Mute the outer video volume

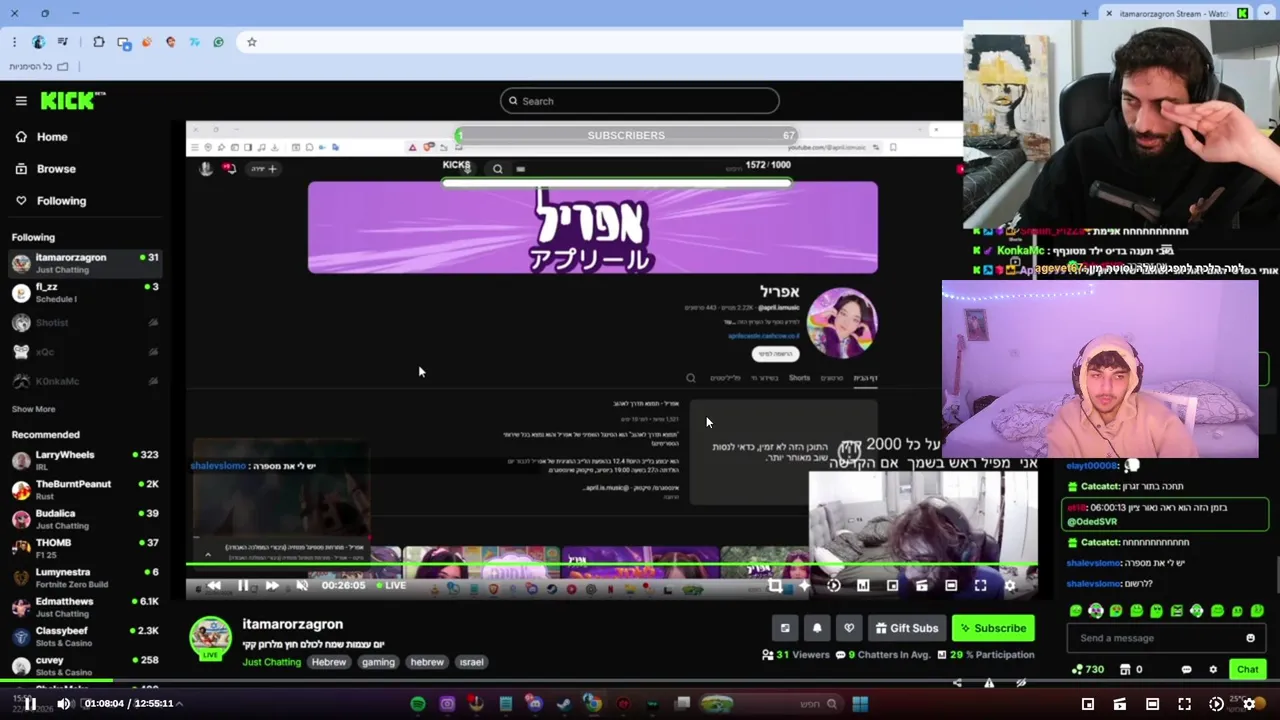pos(64,704)
